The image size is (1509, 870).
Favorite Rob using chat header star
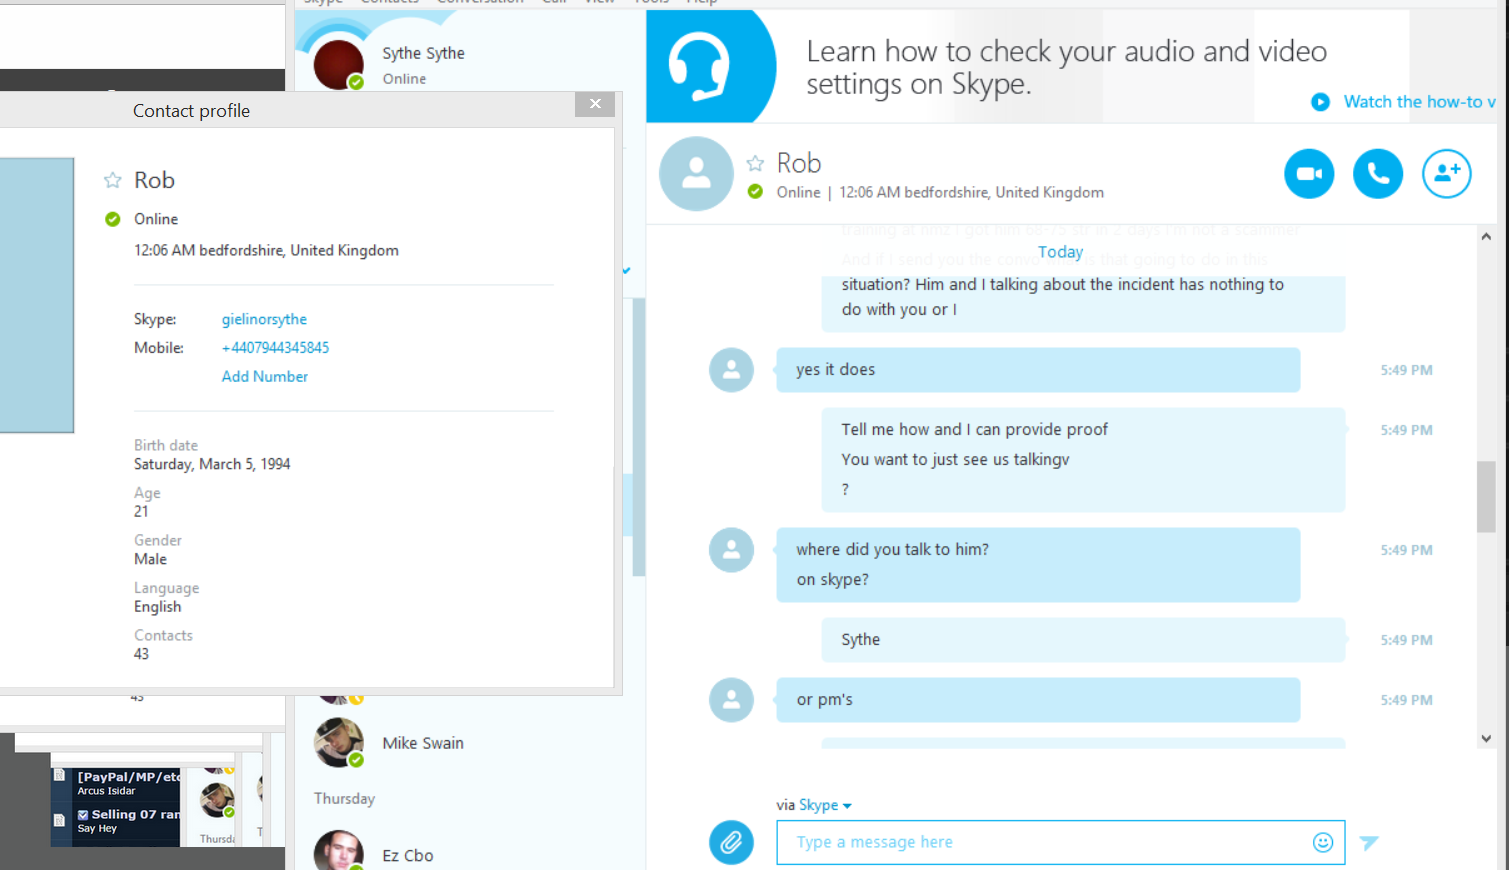click(x=755, y=163)
